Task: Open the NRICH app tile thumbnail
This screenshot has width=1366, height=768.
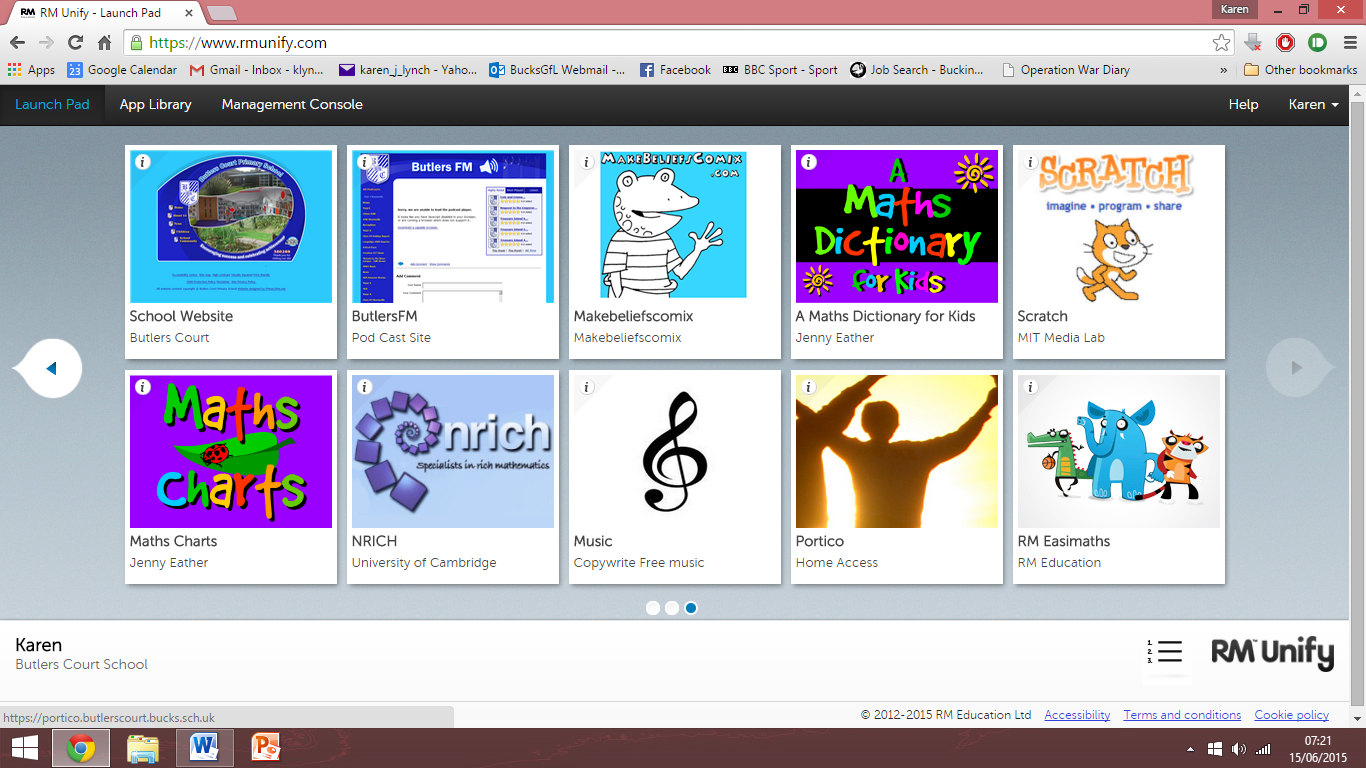Action: click(452, 451)
